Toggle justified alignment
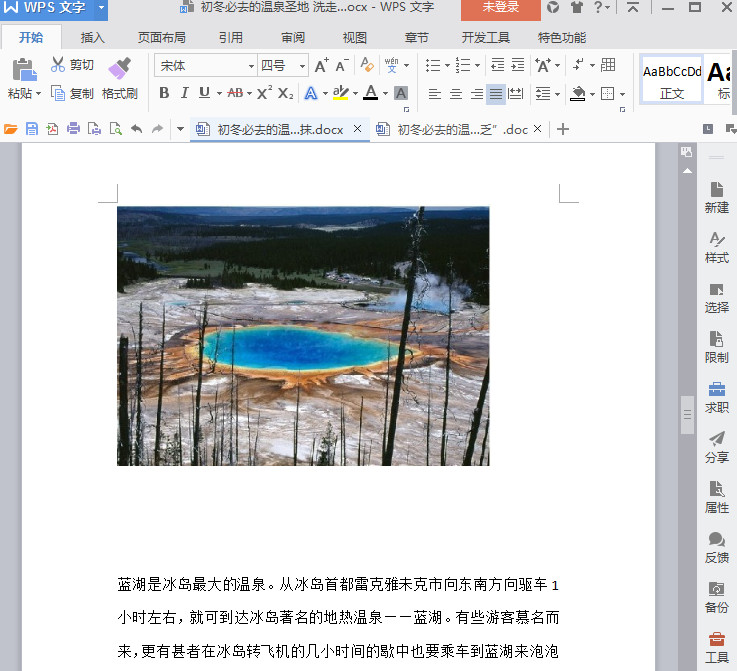The width and height of the screenshot is (737, 671). pos(496,94)
